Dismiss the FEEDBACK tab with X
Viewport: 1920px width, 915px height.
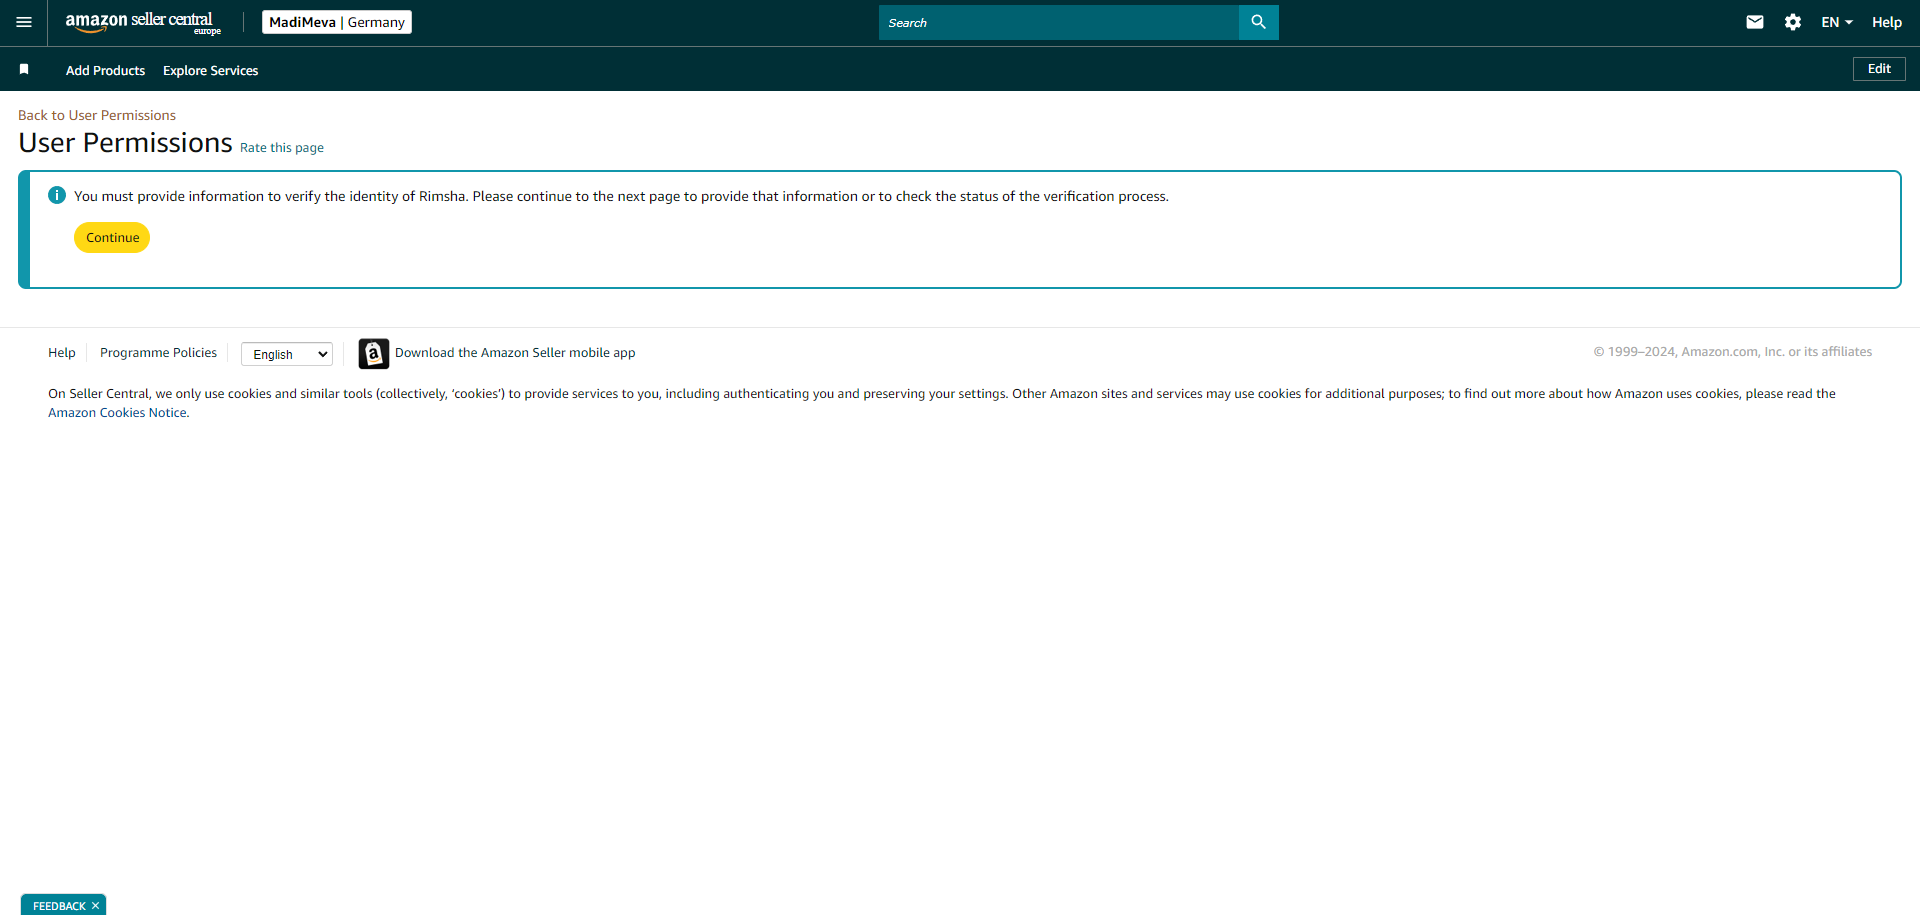pos(96,905)
